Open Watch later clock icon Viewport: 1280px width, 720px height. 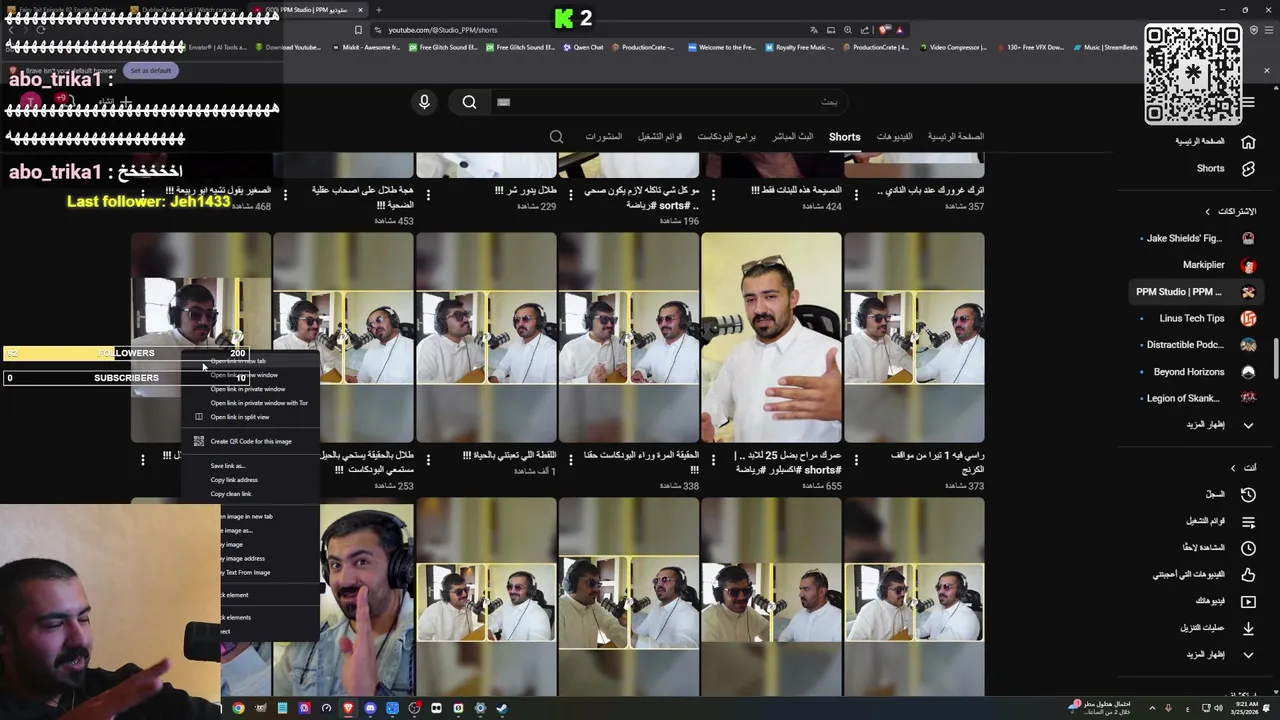click(1248, 548)
